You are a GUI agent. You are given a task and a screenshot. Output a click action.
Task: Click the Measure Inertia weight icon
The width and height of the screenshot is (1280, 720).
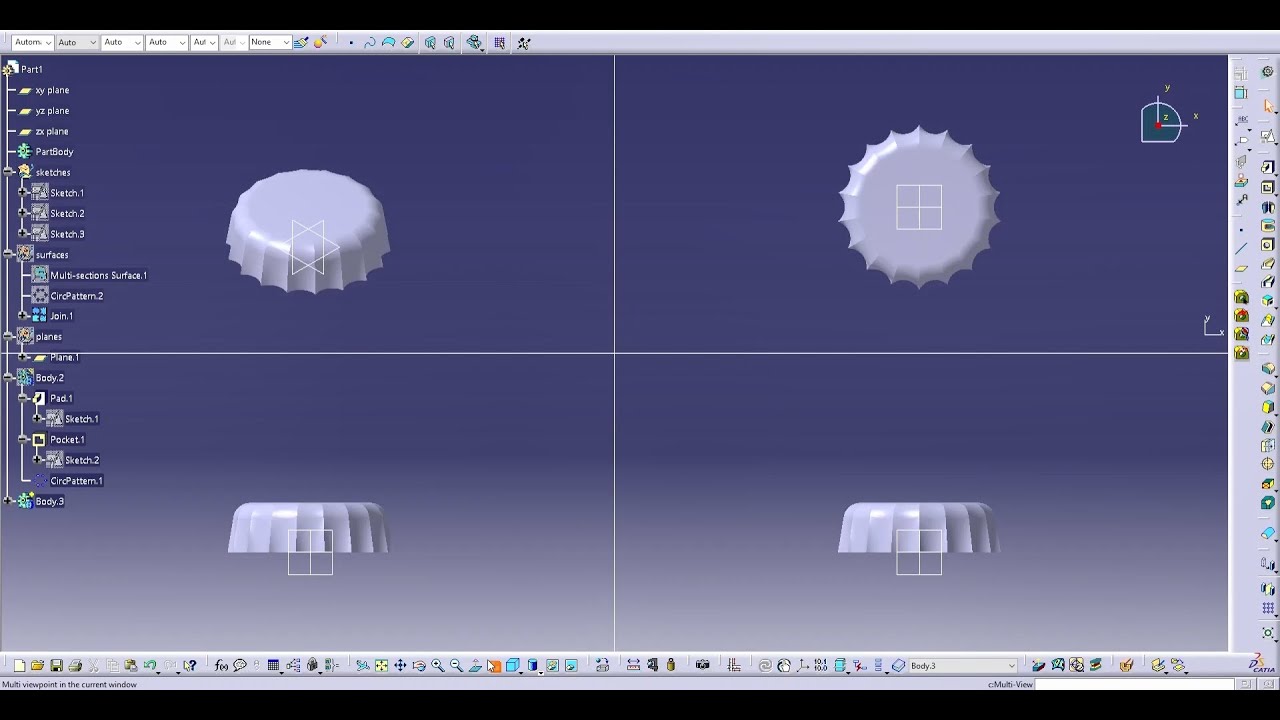[671, 665]
